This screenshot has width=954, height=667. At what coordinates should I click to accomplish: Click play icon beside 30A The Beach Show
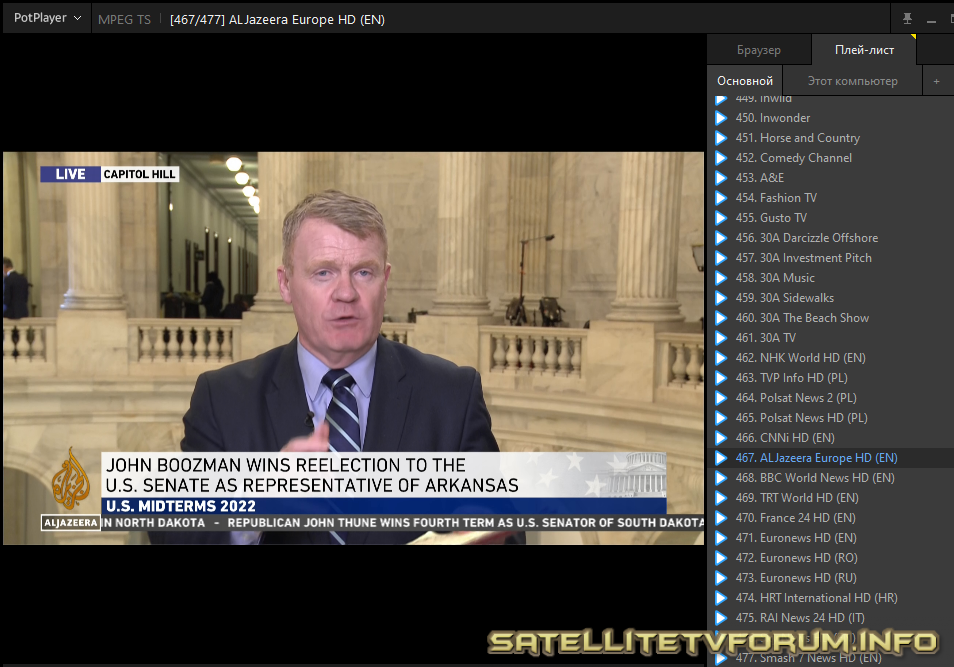coord(721,318)
